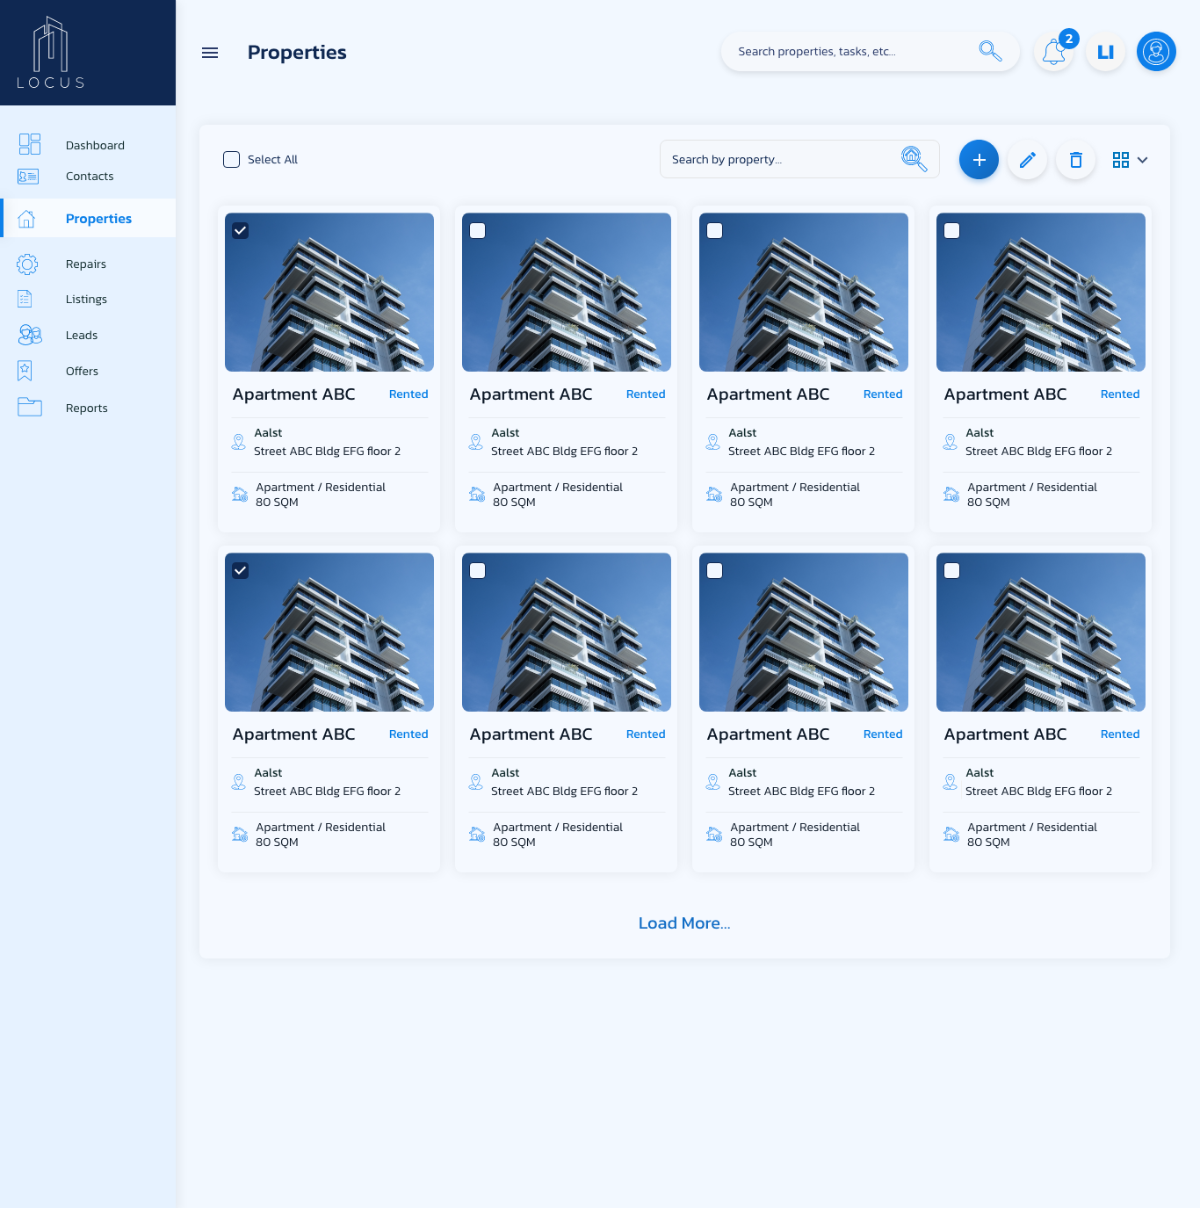Toggle the Select All checkbox
1200x1208 pixels.
[231, 159]
